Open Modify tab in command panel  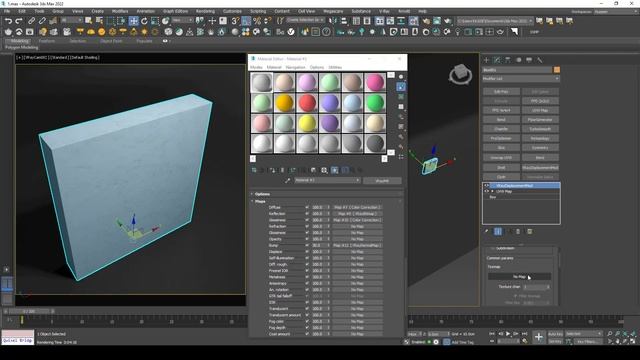pos(497,60)
